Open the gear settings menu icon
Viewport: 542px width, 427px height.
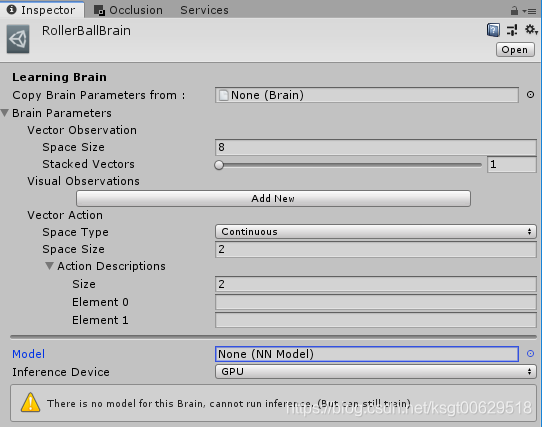pyautogui.click(x=531, y=30)
